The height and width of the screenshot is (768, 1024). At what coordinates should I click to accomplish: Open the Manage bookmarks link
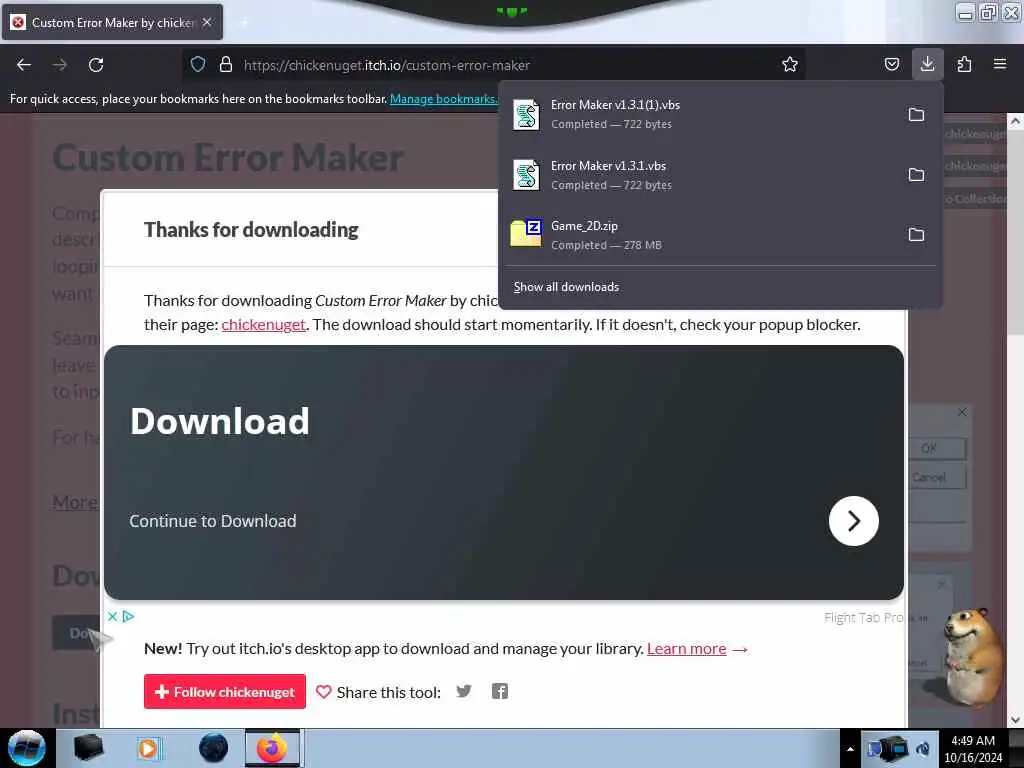coord(443,99)
